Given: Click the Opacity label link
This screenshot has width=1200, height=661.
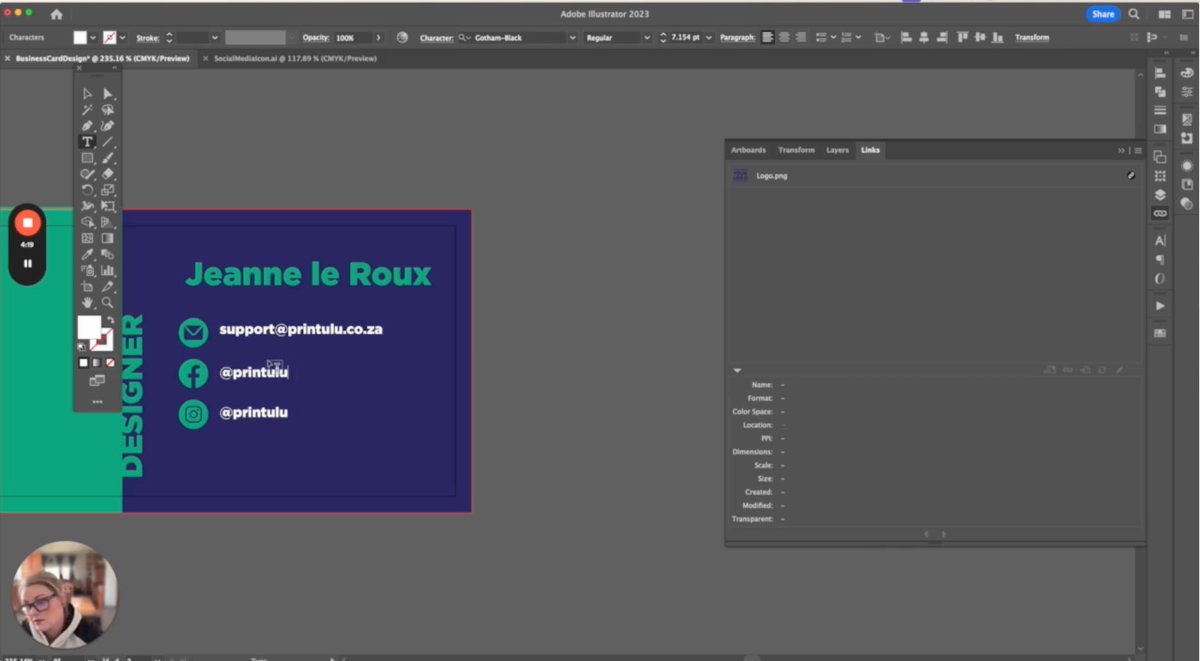Looking at the screenshot, I should pyautogui.click(x=316, y=38).
